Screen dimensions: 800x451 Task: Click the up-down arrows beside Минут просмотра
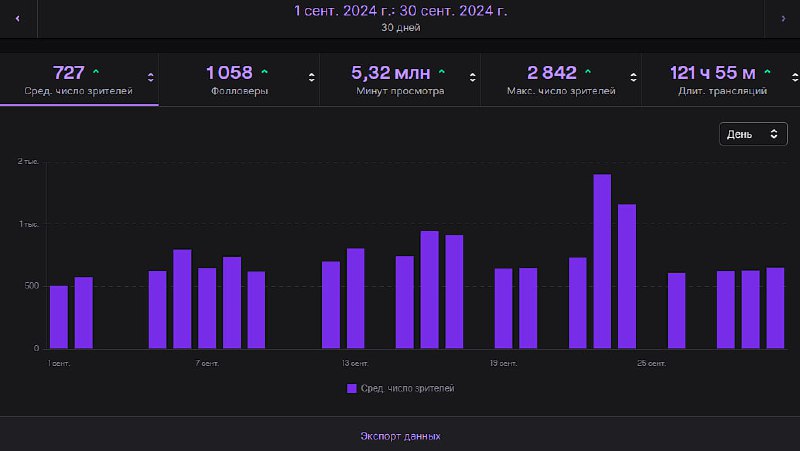pyautogui.click(x=473, y=77)
